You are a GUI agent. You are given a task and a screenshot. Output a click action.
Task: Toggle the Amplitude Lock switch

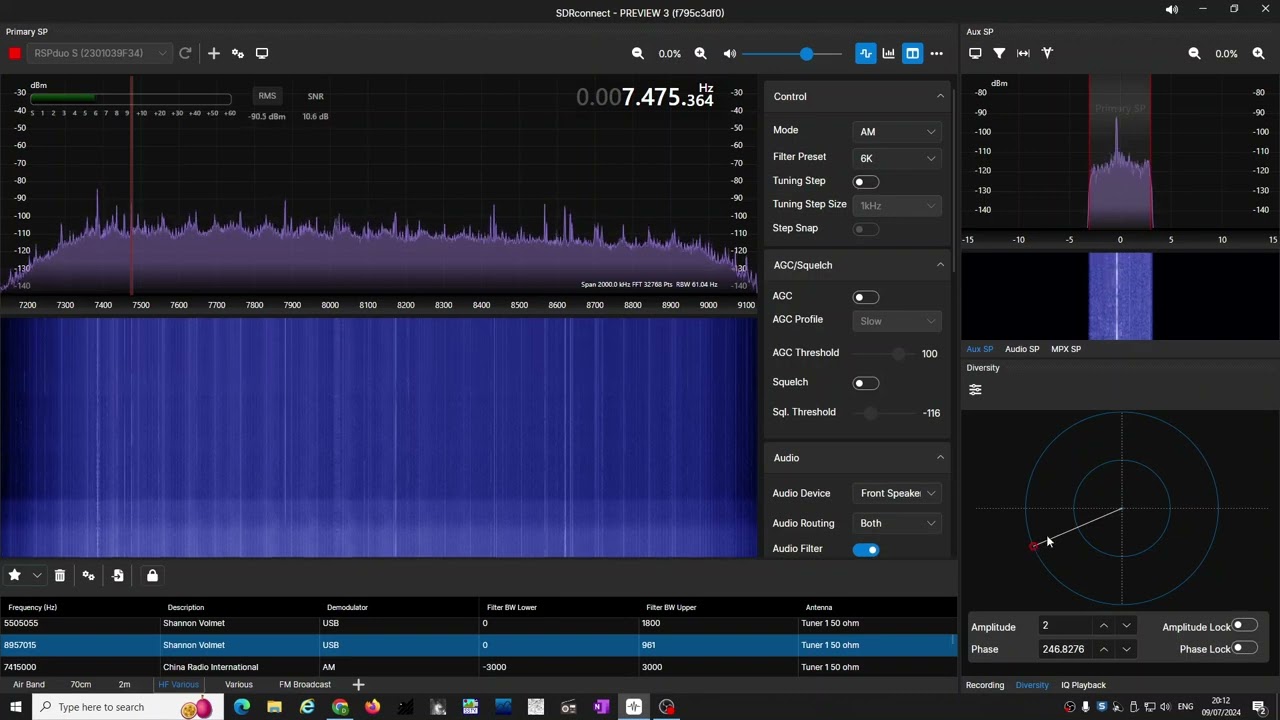click(1245, 626)
